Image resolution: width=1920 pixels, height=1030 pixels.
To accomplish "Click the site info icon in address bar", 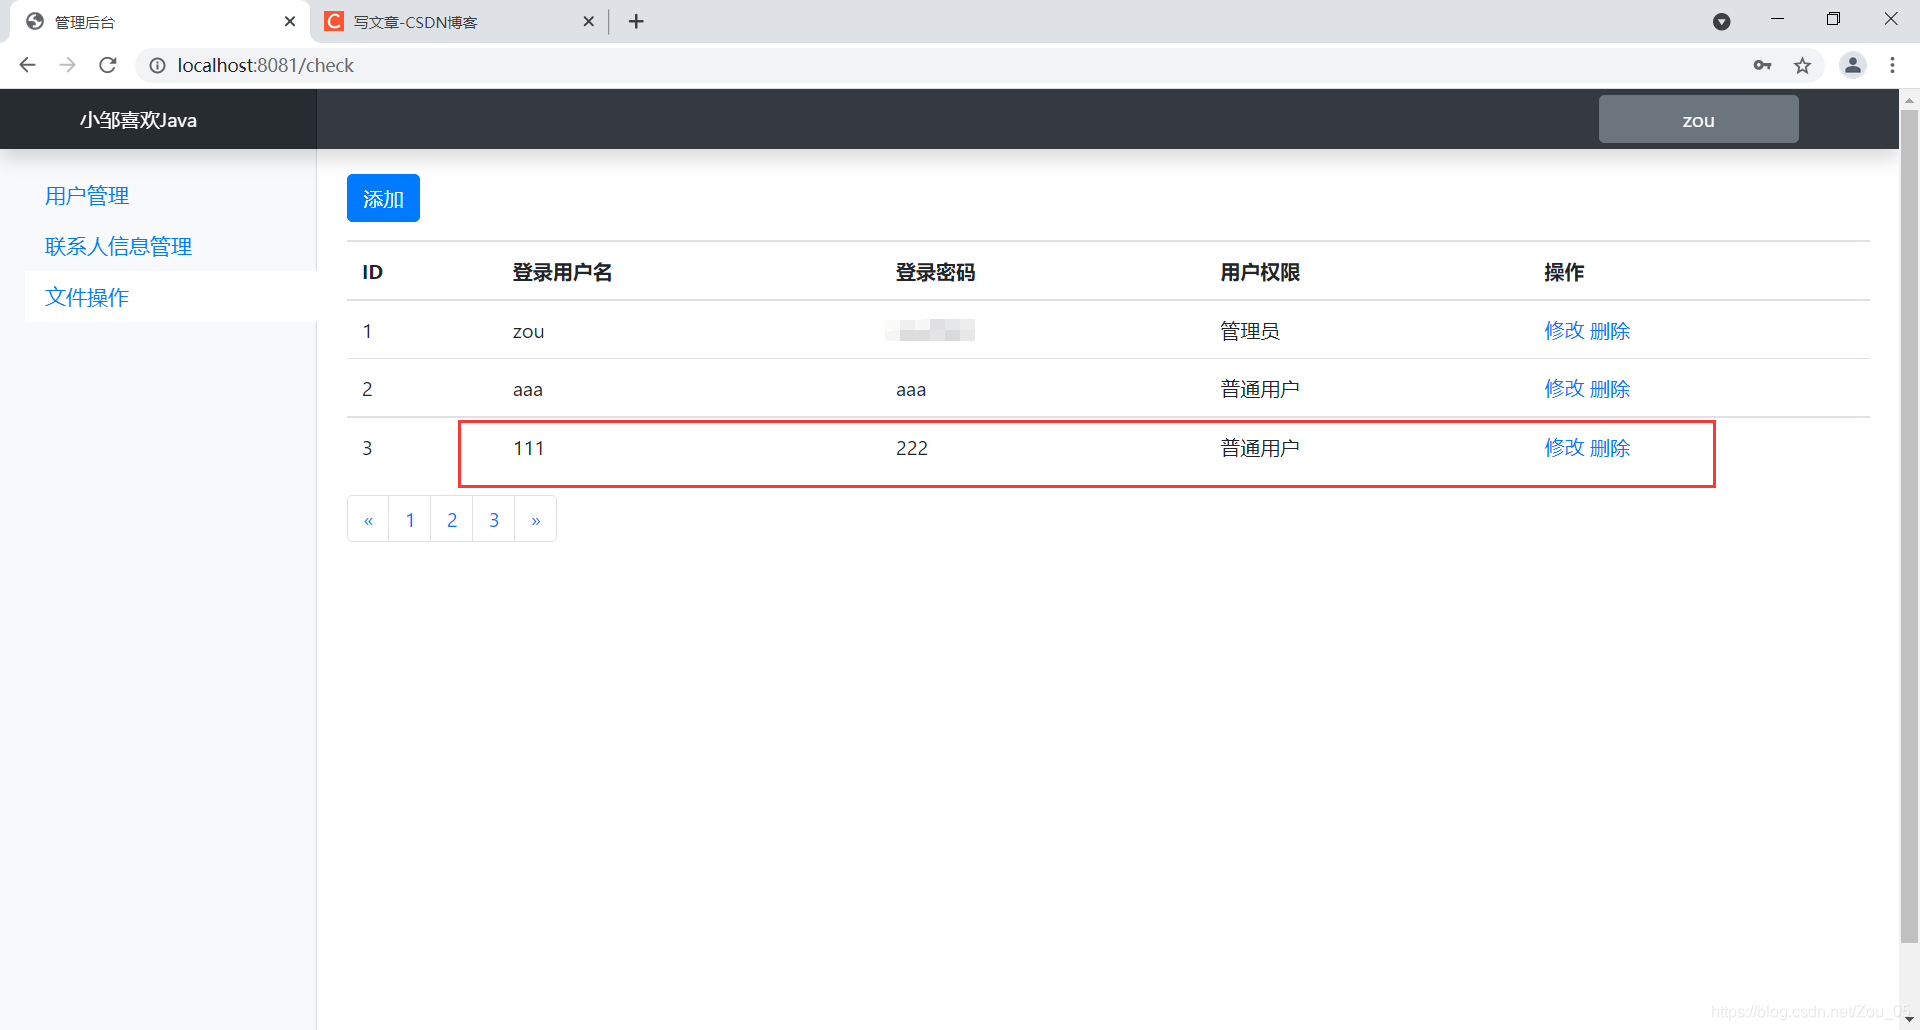I will pyautogui.click(x=157, y=65).
